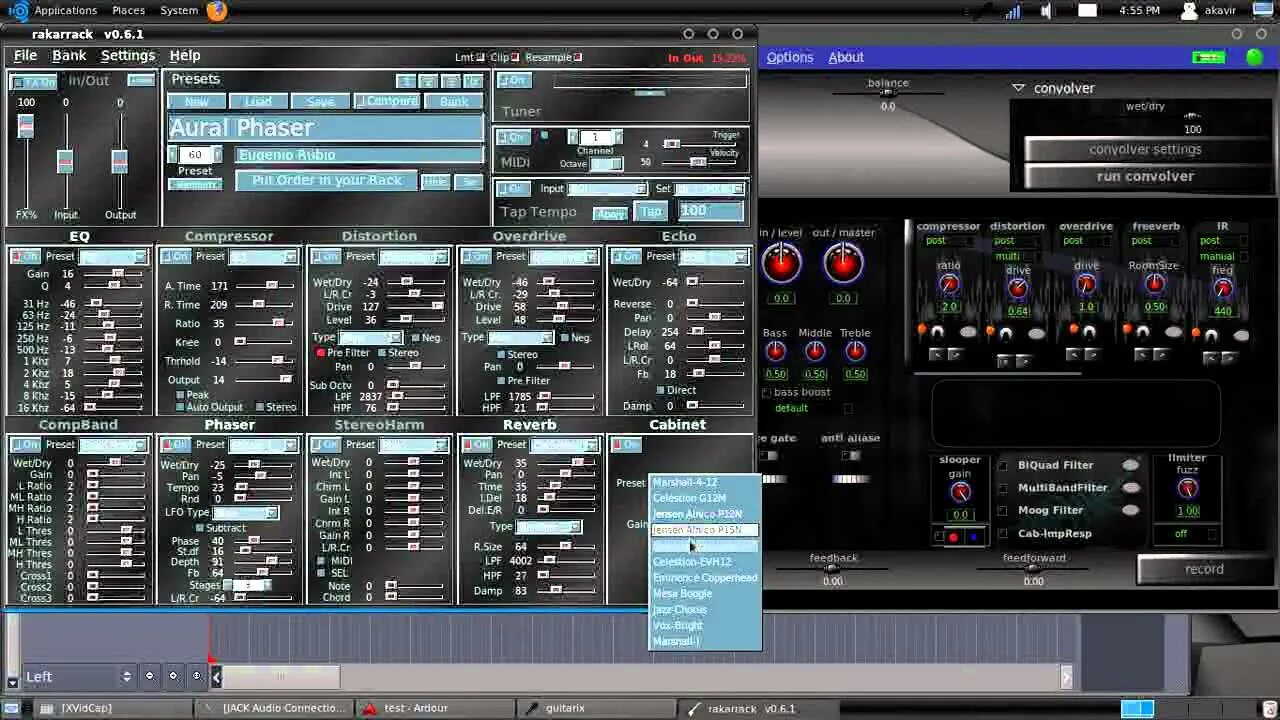This screenshot has height=720, width=1280.
Task: Open the EQ Preset dropdown
Action: [113, 257]
